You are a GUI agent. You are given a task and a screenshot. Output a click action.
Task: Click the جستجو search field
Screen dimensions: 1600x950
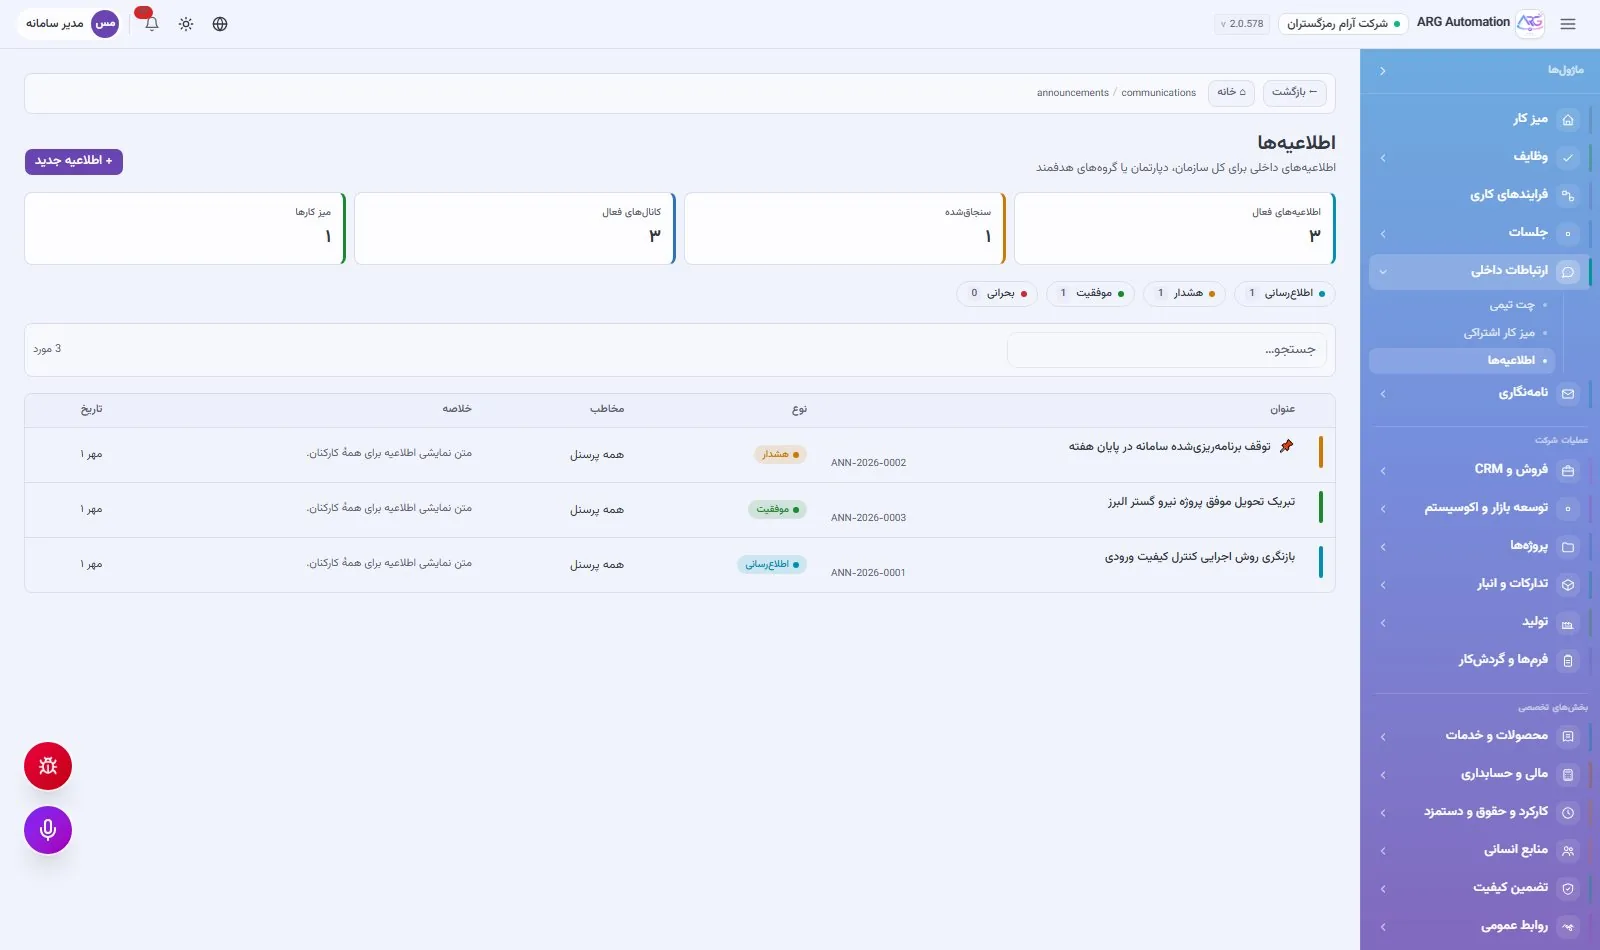[x=1167, y=350]
